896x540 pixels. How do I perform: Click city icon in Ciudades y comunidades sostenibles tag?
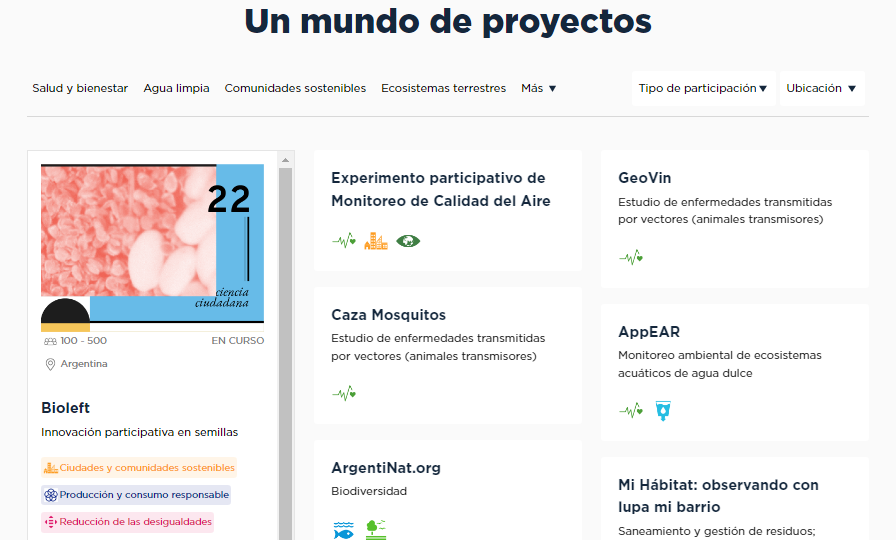coord(51,468)
